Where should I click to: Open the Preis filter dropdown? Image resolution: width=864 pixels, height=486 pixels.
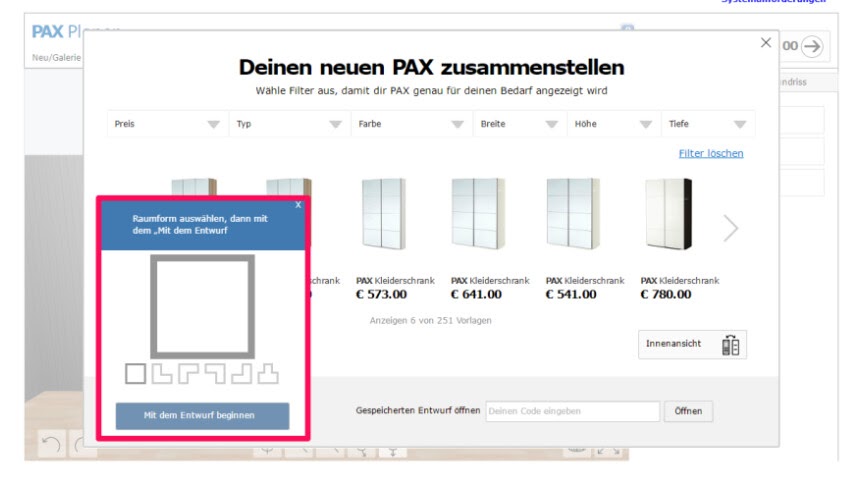(168, 124)
